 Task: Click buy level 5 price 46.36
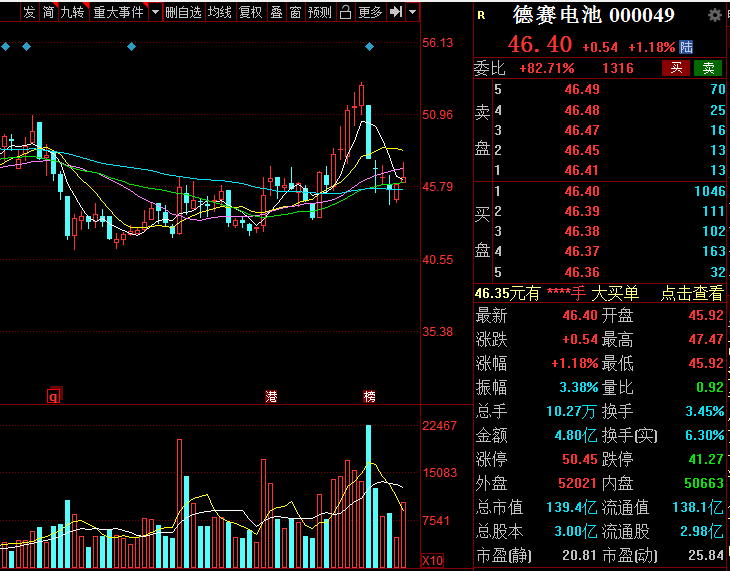(582, 272)
